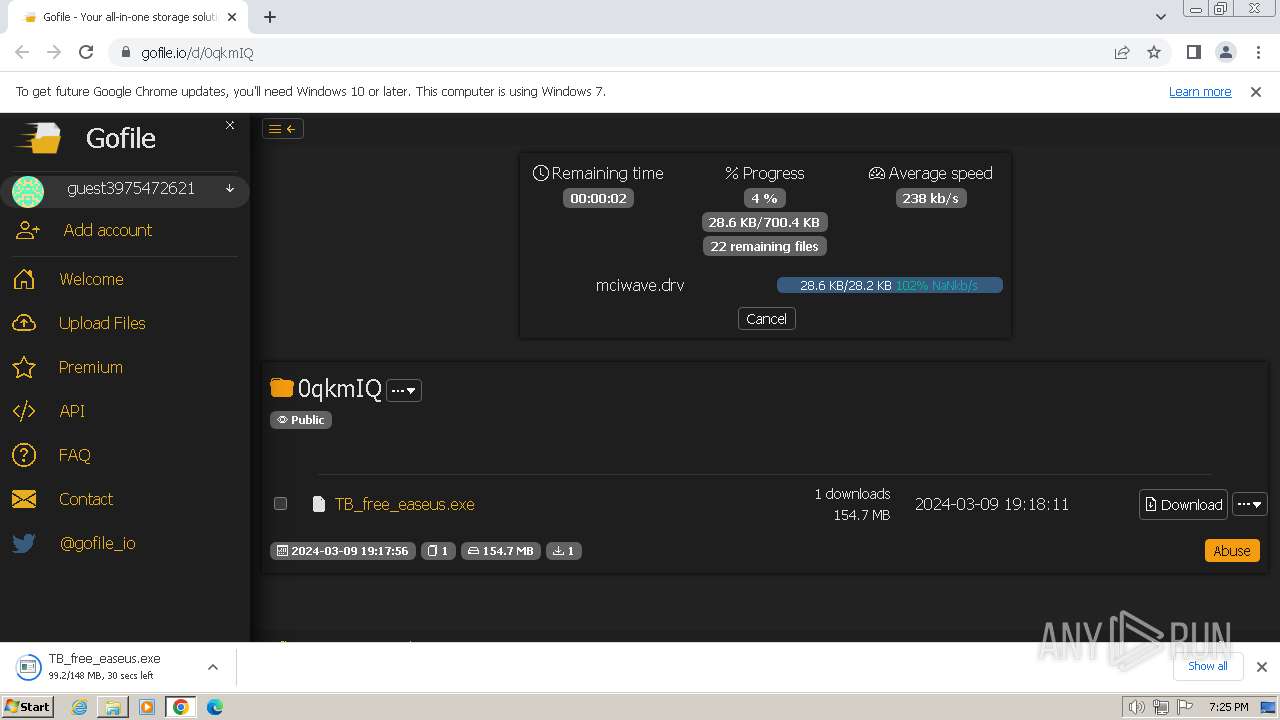
Task: Close the downloads shelf
Action: [x=1262, y=667]
